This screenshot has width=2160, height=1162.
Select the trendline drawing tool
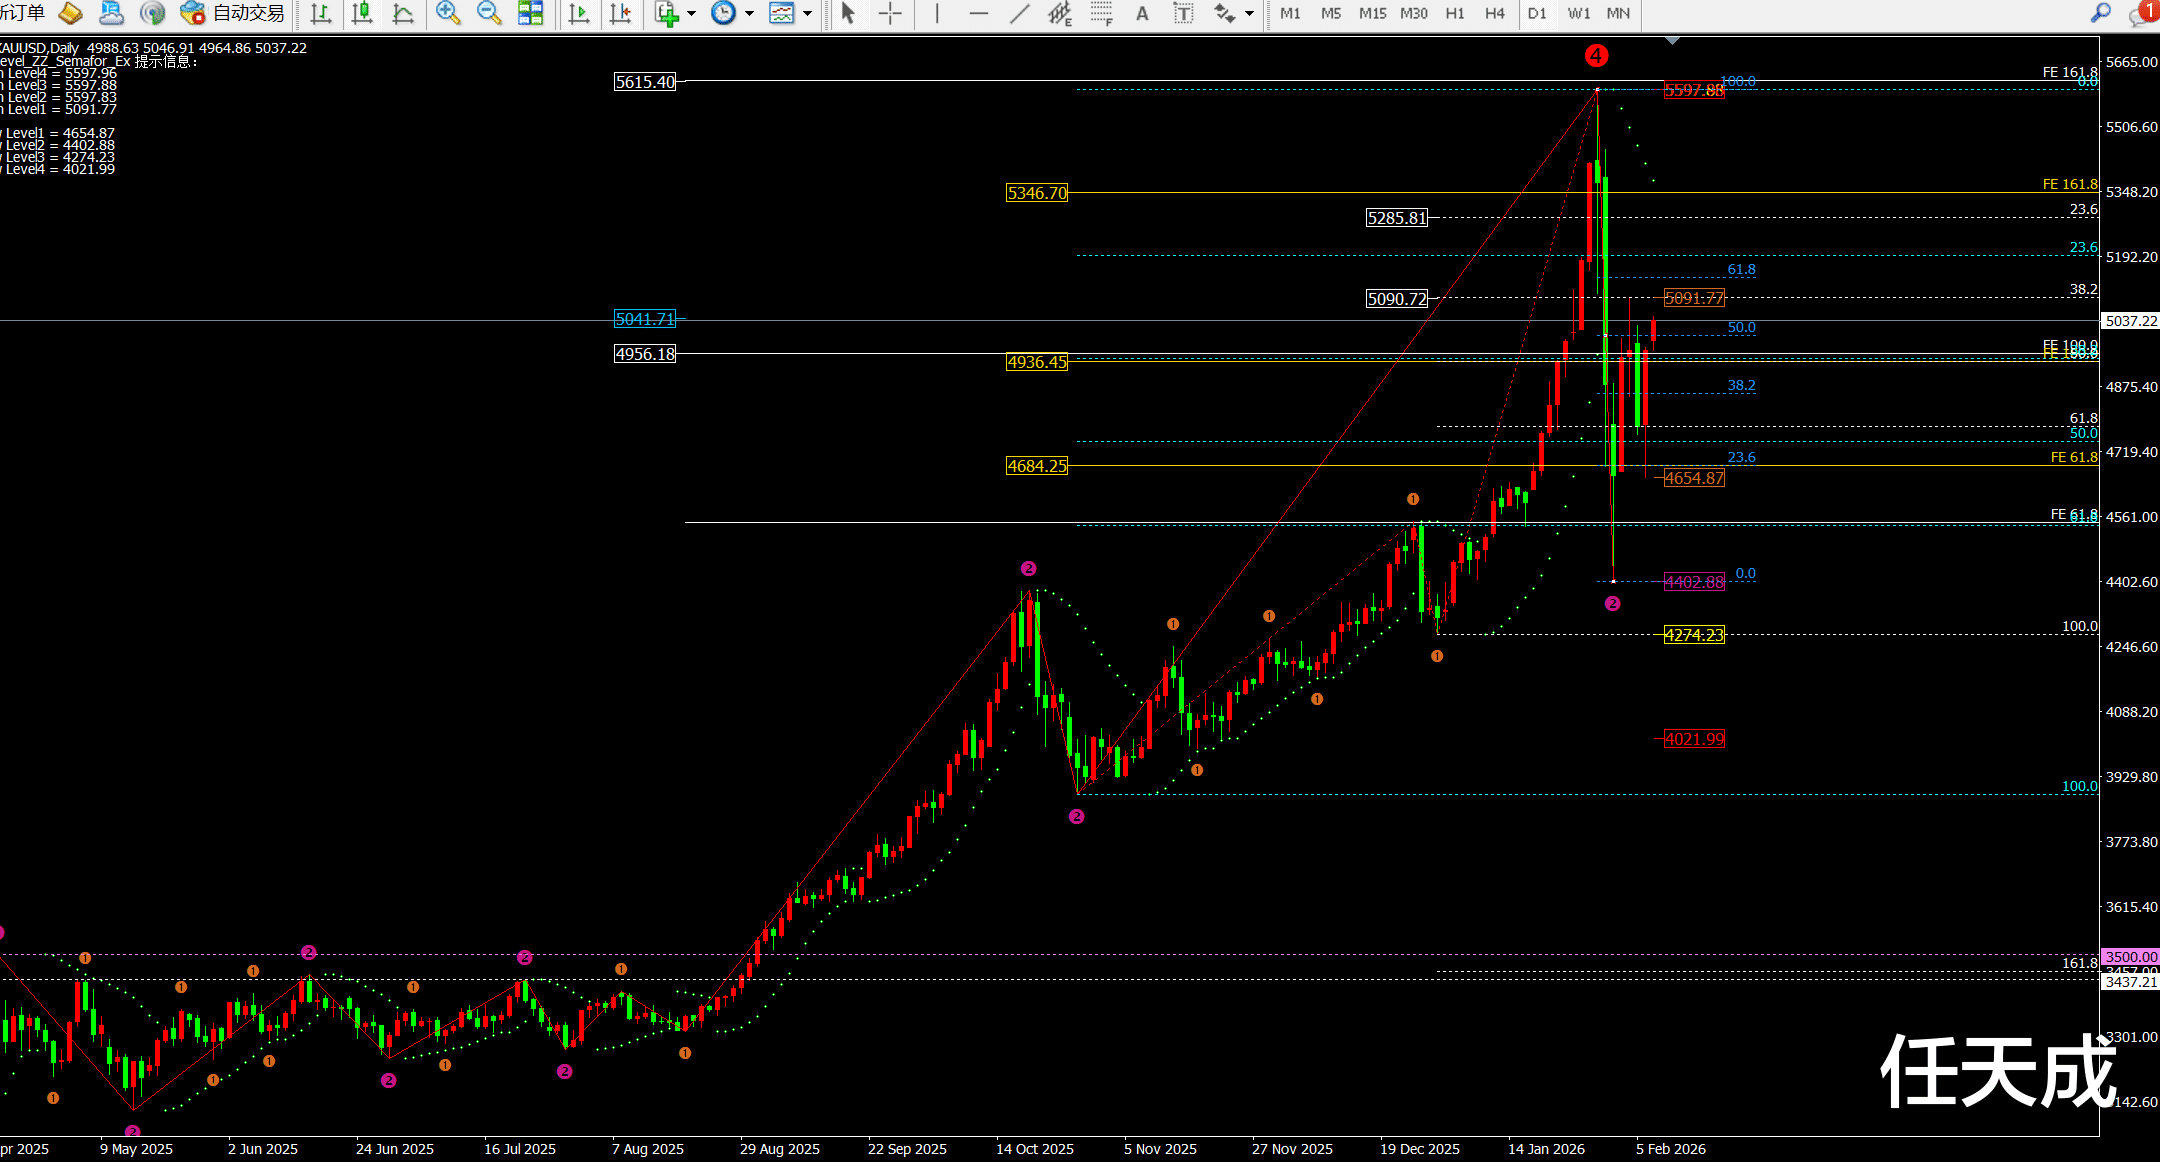tap(1019, 13)
